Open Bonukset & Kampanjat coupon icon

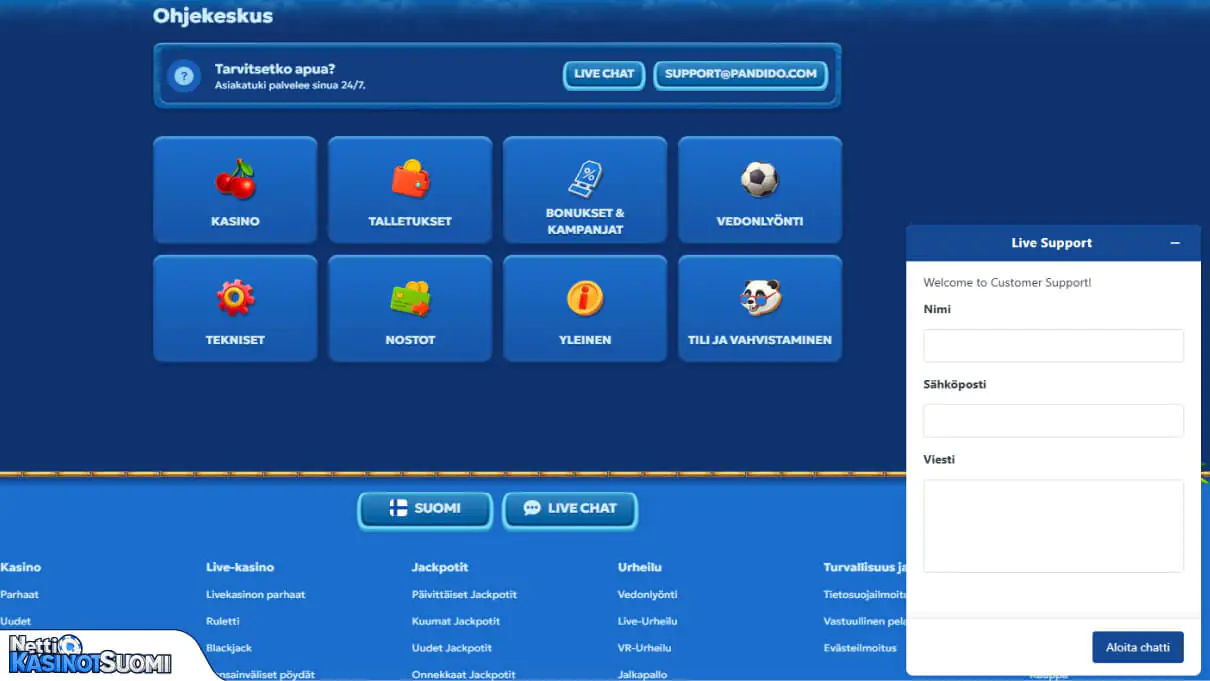[585, 179]
